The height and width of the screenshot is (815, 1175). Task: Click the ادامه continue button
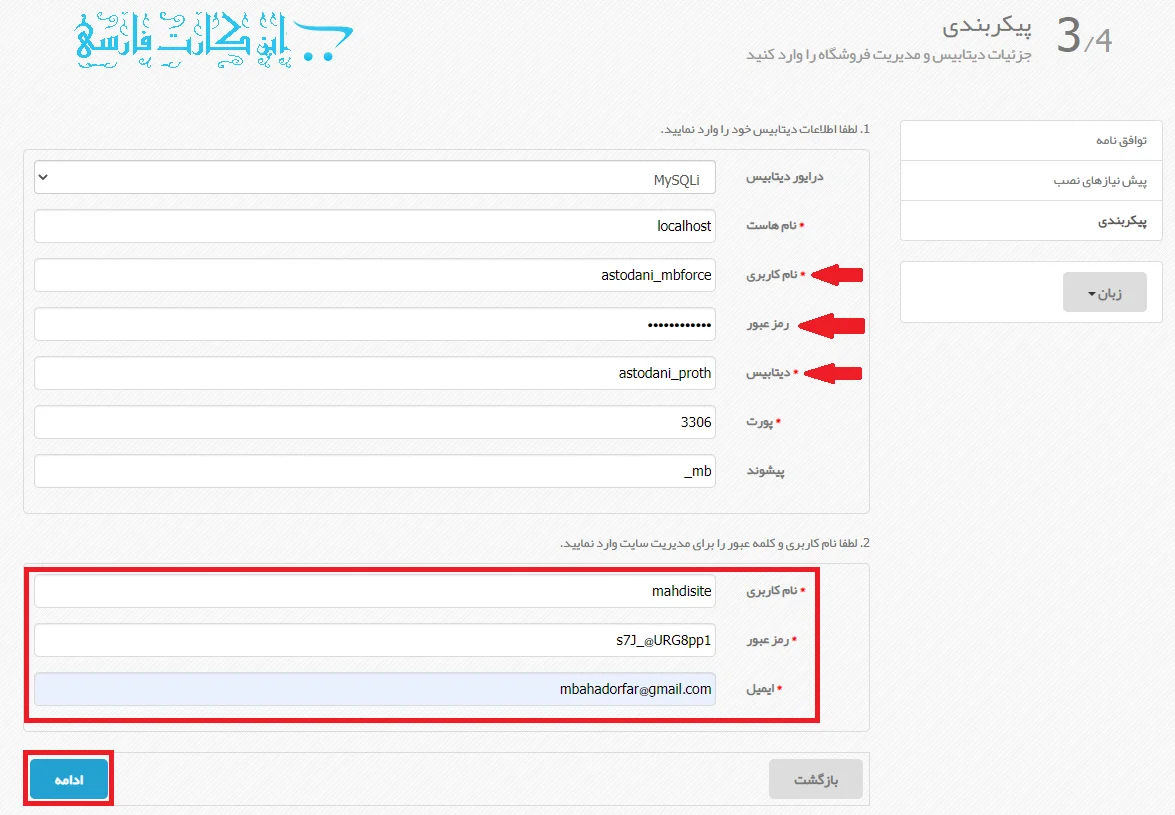coord(67,778)
